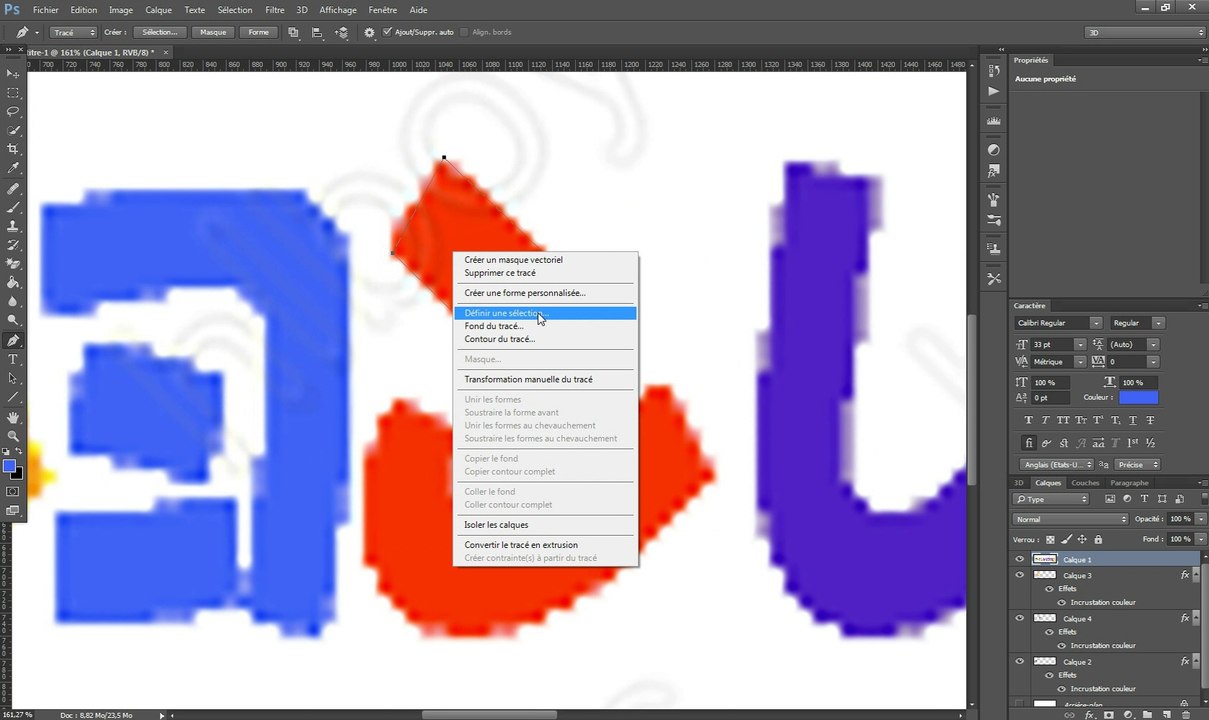Viewport: 1209px width, 720px height.
Task: Open path operations icon in options bar
Action: tap(294, 32)
